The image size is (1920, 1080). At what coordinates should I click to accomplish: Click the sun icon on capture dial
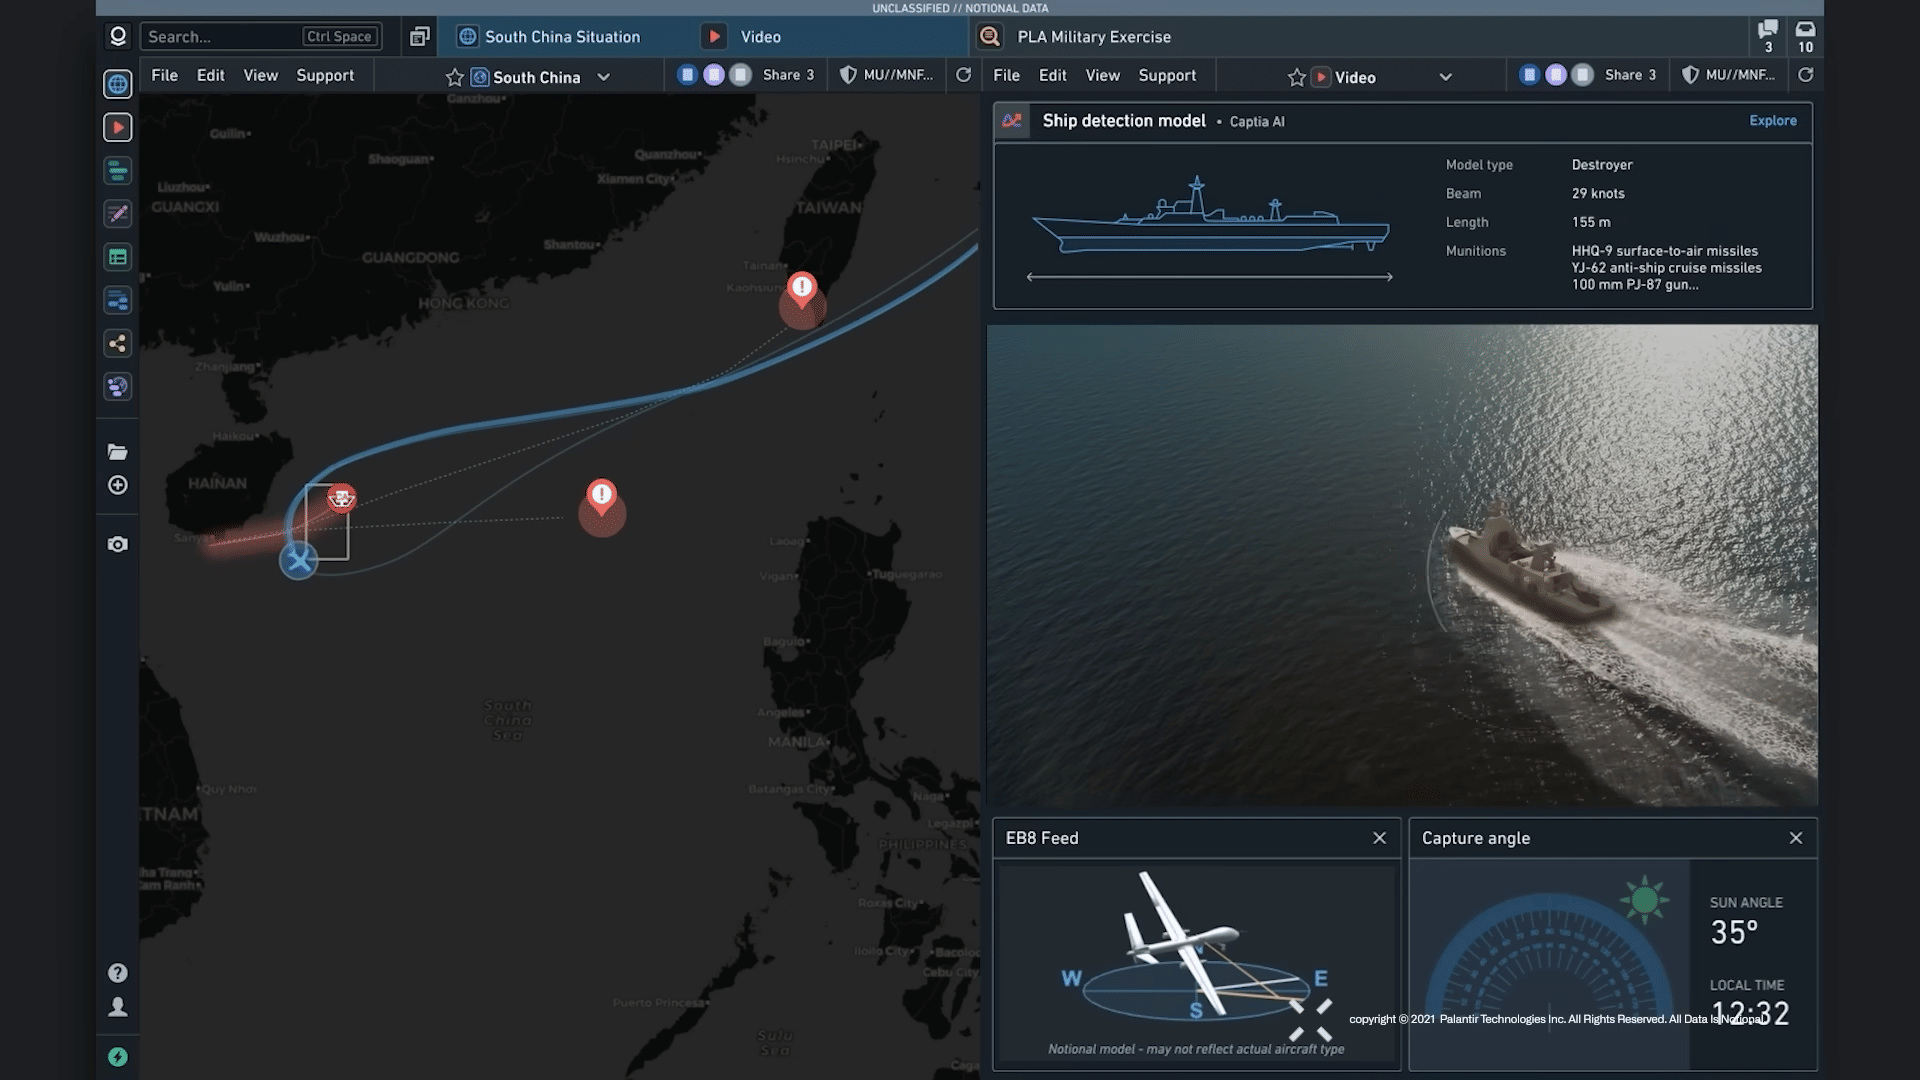point(1644,900)
